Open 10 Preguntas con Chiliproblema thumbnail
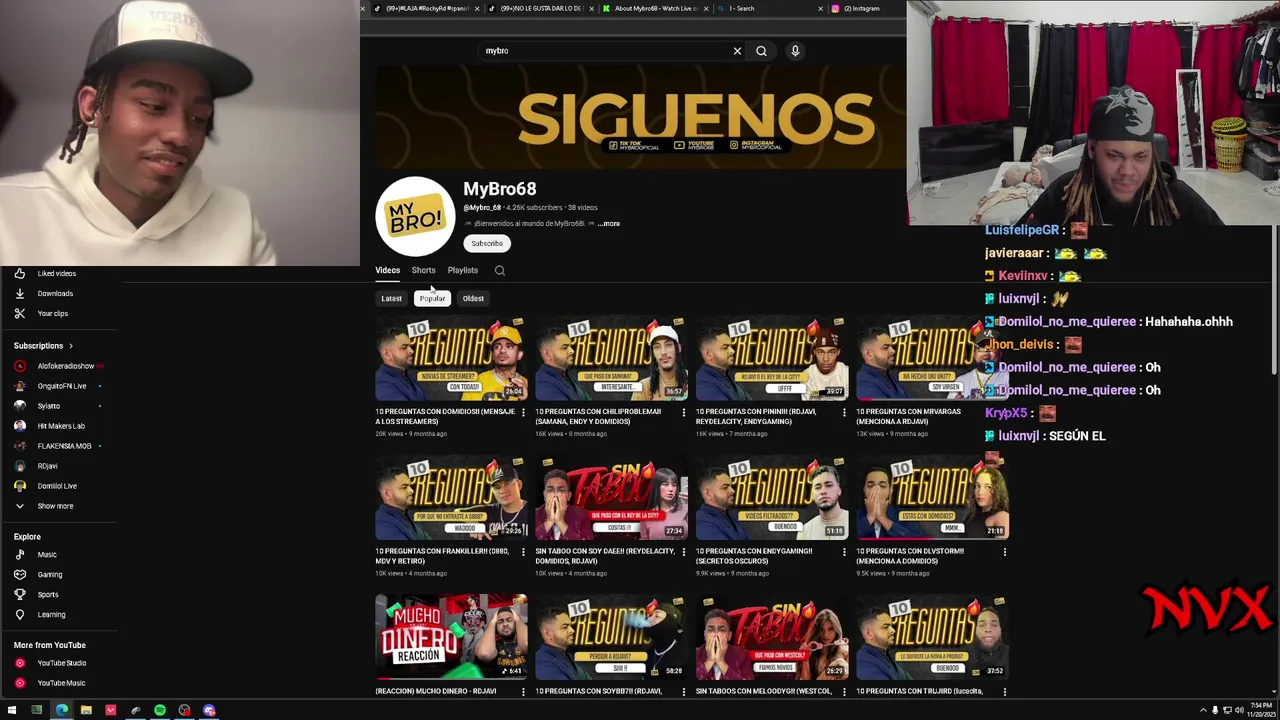 [x=611, y=358]
